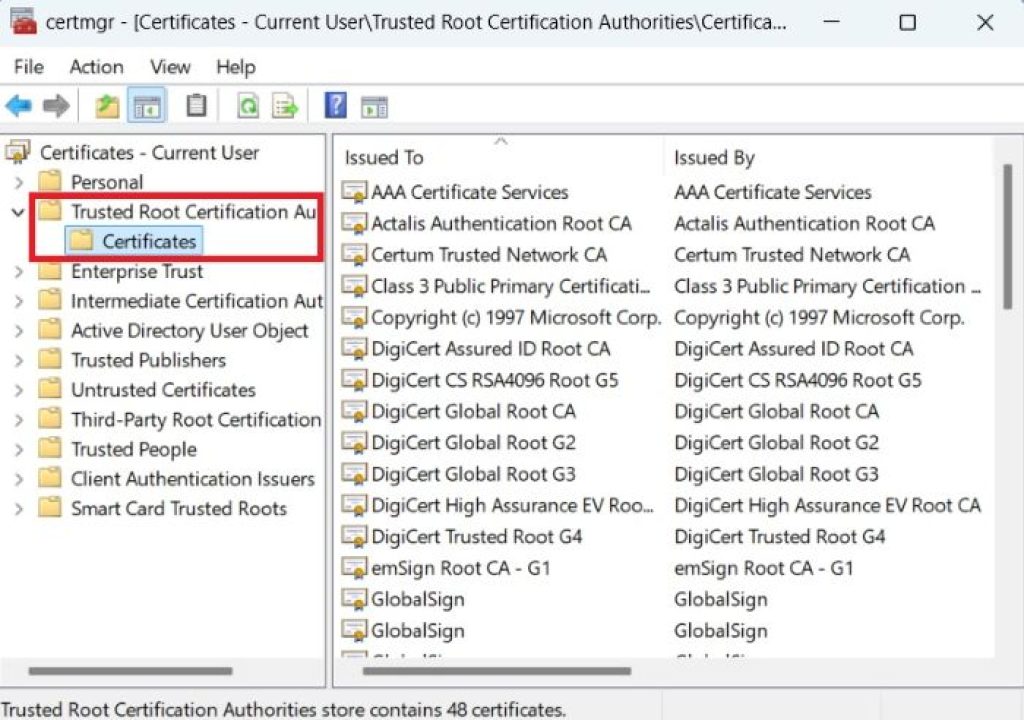1024x720 pixels.
Task: Click AAA Certificate Services certificate icon
Action: (x=355, y=192)
